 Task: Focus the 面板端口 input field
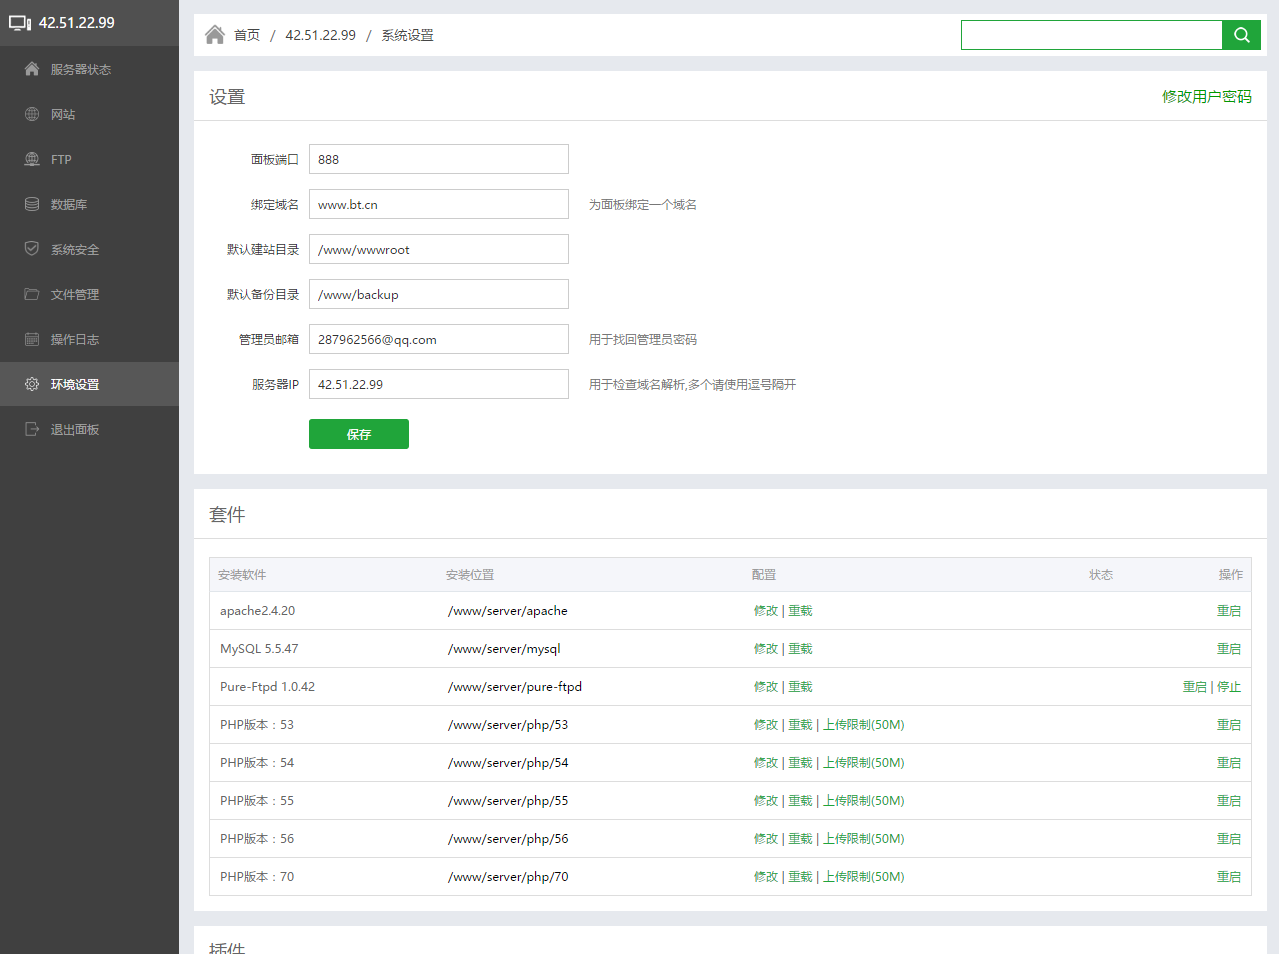coord(438,159)
